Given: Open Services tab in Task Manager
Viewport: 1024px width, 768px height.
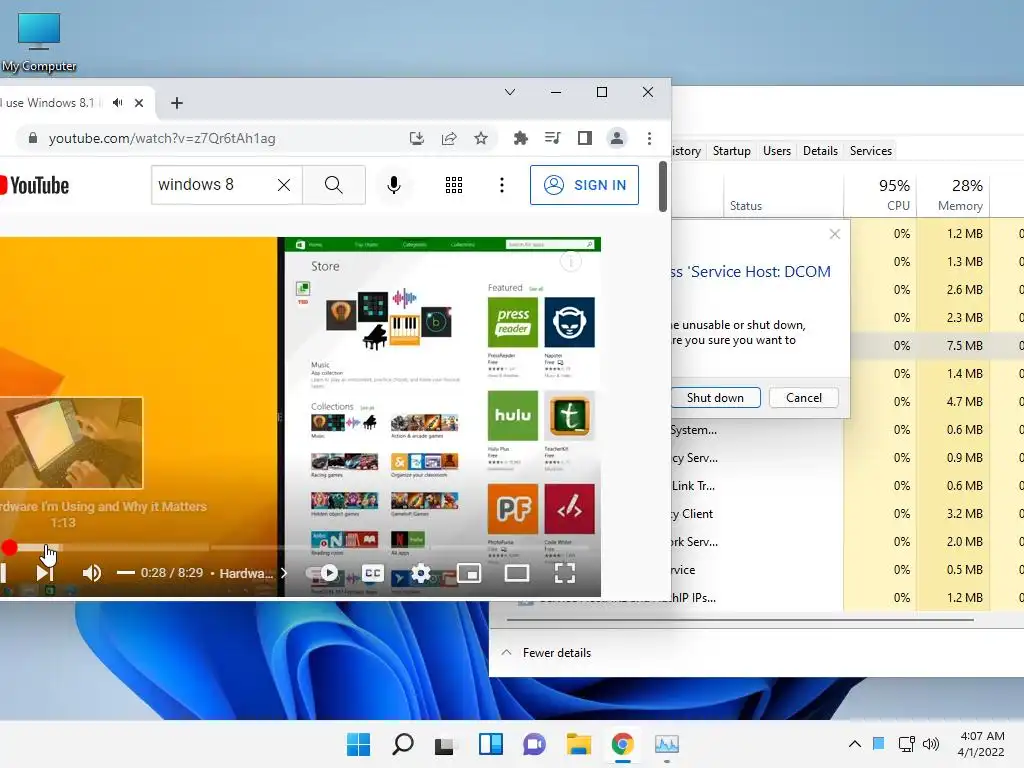Looking at the screenshot, I should [x=871, y=151].
